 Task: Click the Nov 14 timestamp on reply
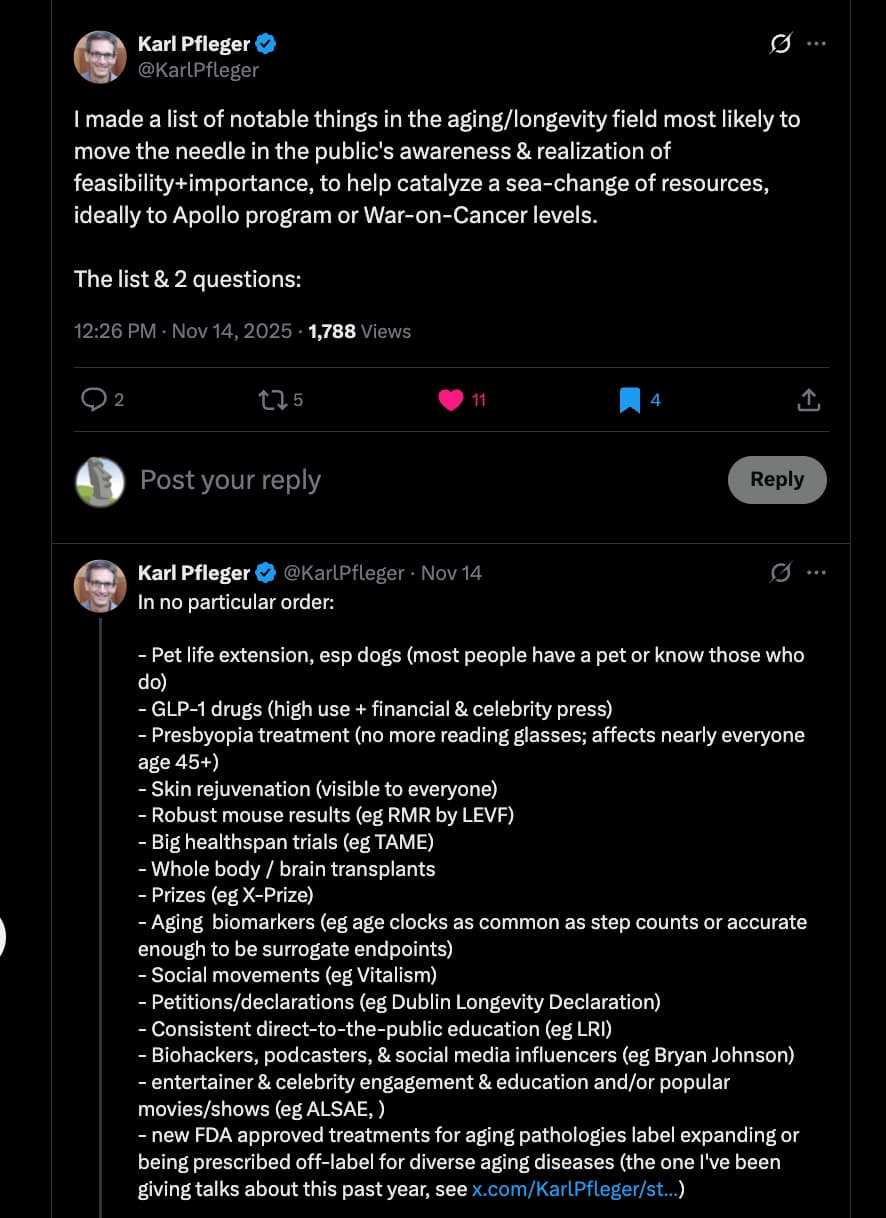coord(451,573)
